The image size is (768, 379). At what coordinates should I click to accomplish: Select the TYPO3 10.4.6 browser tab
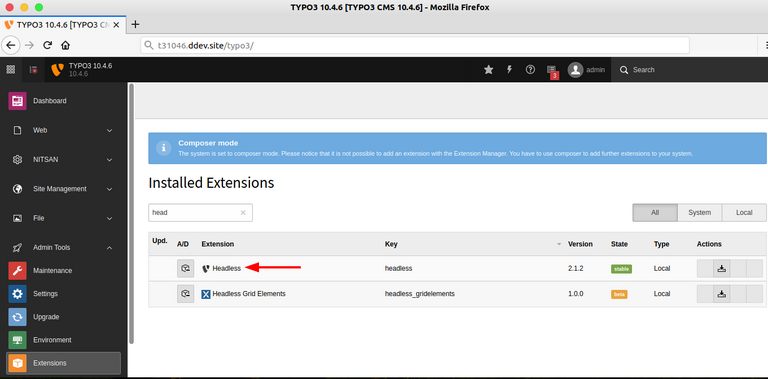(x=63, y=24)
